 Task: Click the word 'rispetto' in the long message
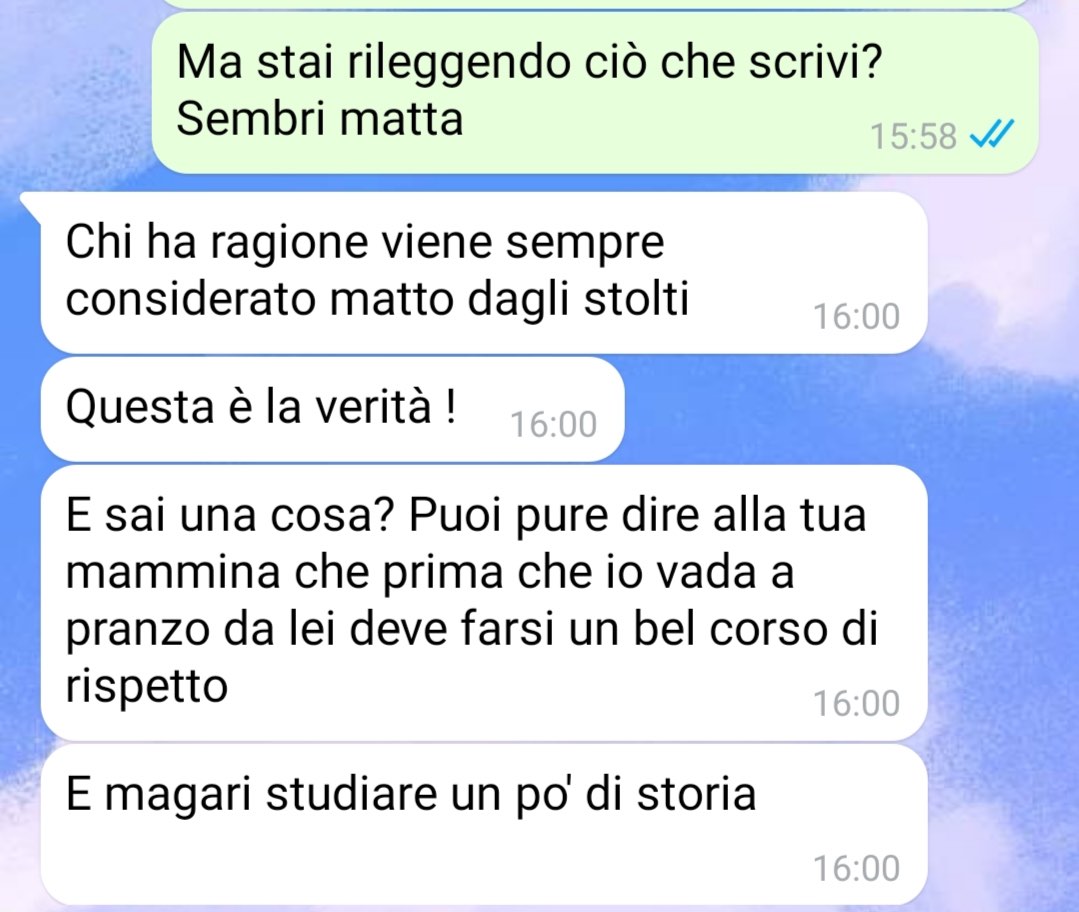pos(147,686)
